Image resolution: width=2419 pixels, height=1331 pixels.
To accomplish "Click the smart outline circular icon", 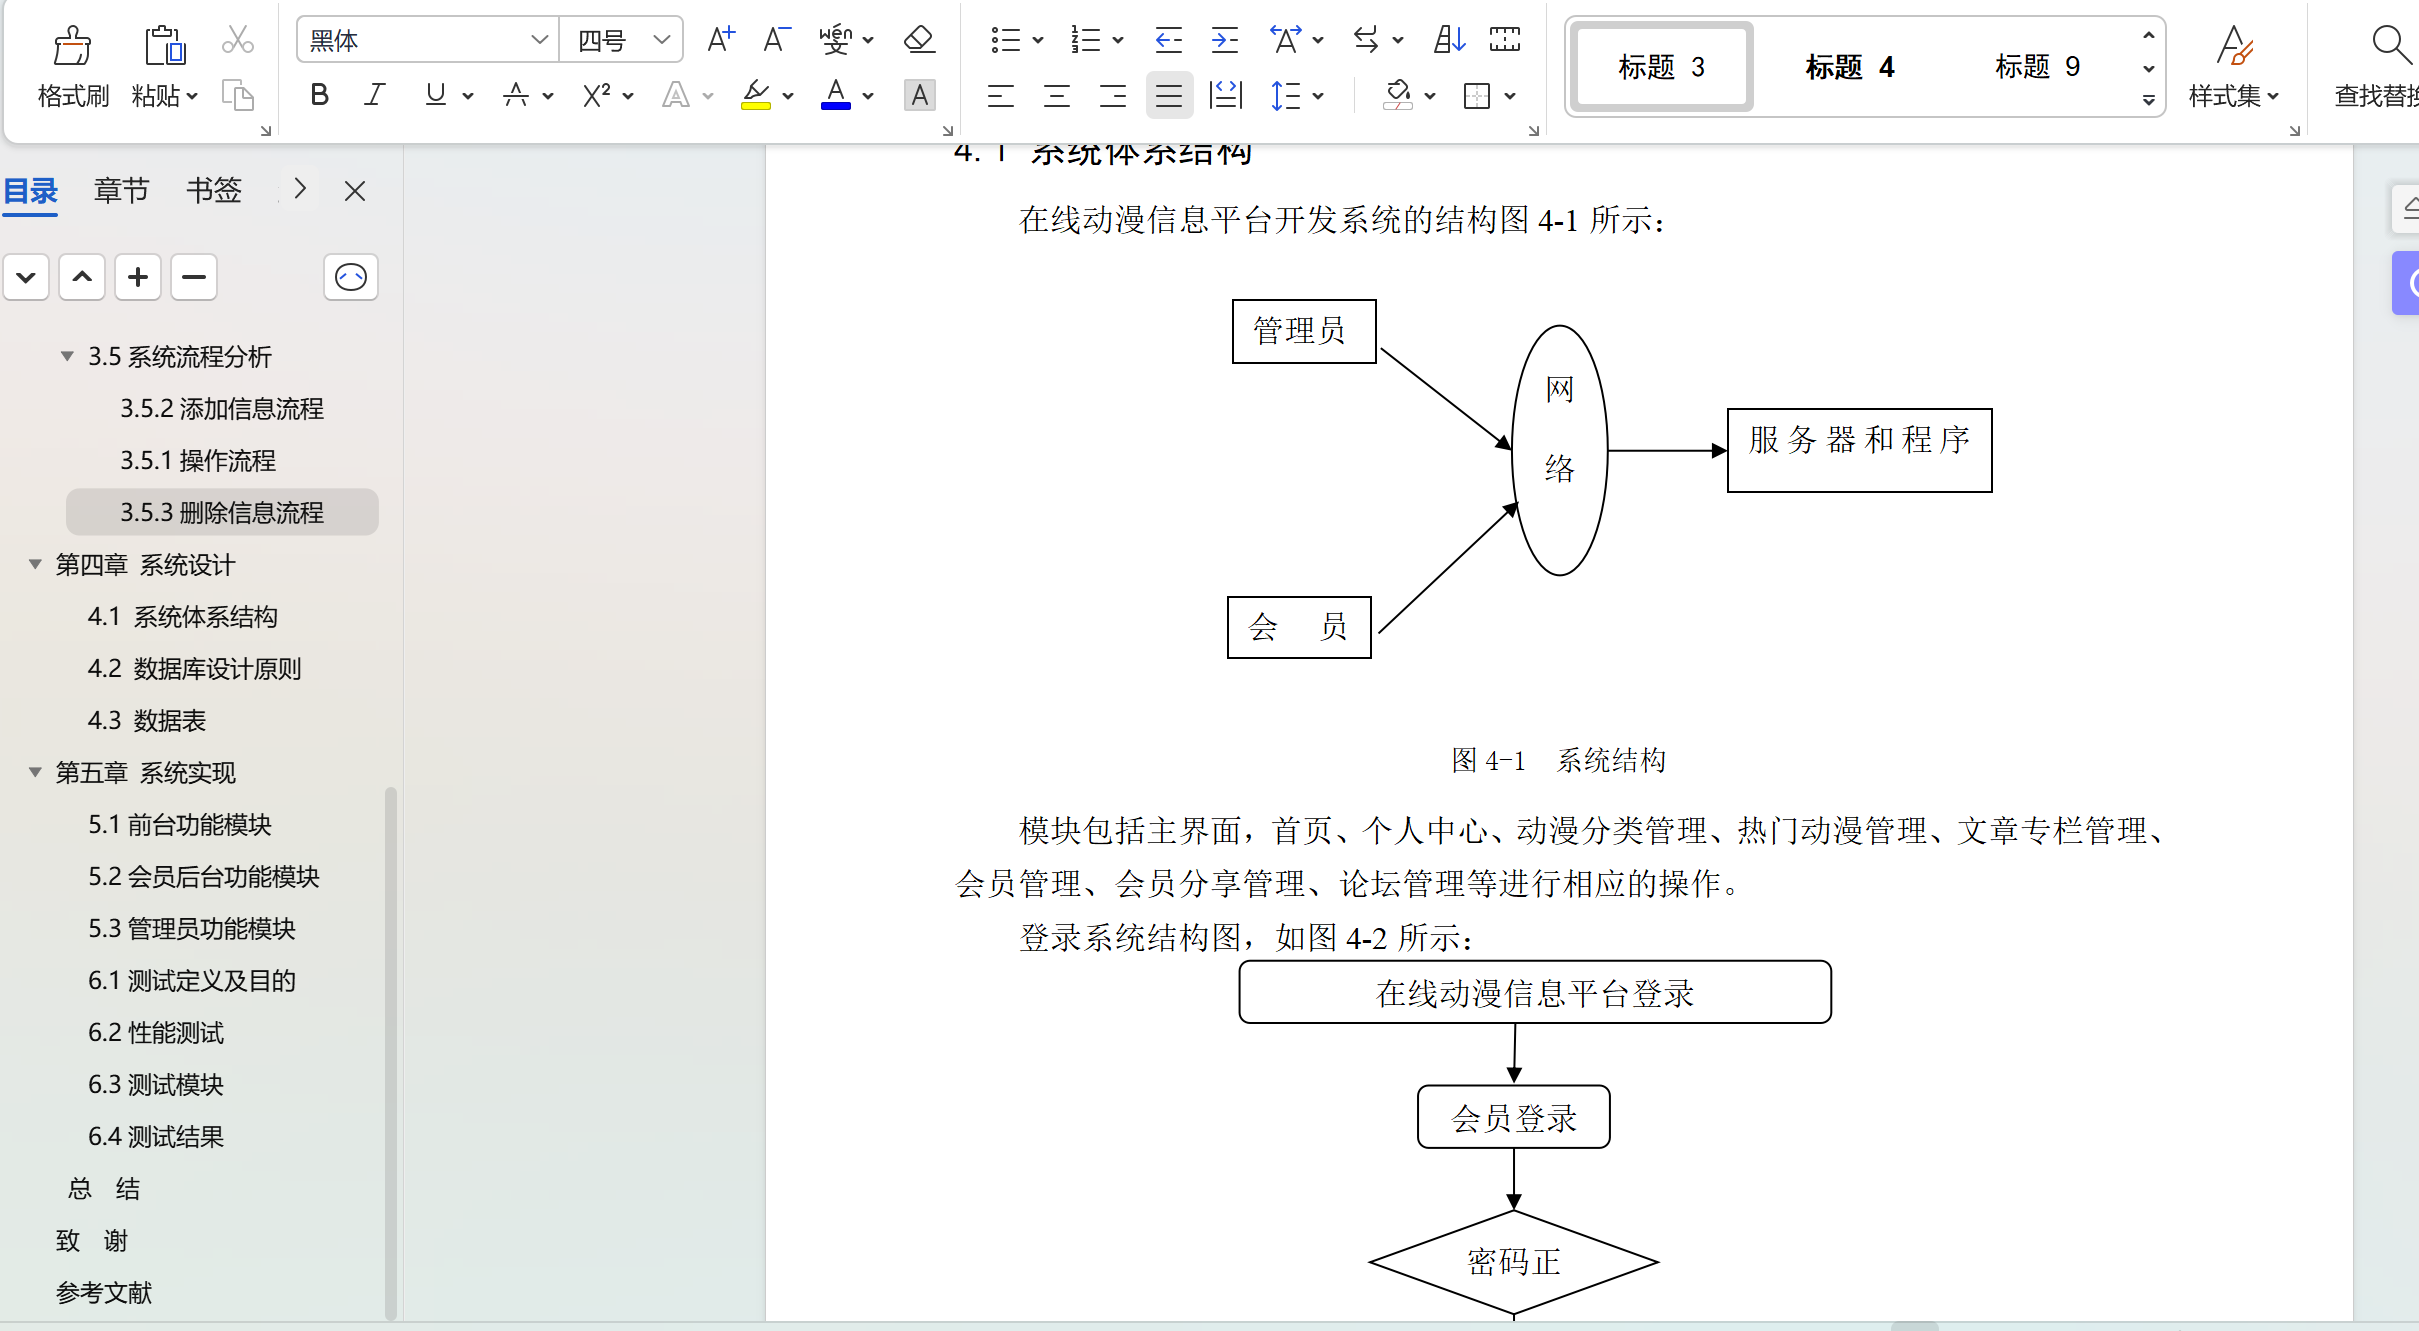I will (x=351, y=277).
